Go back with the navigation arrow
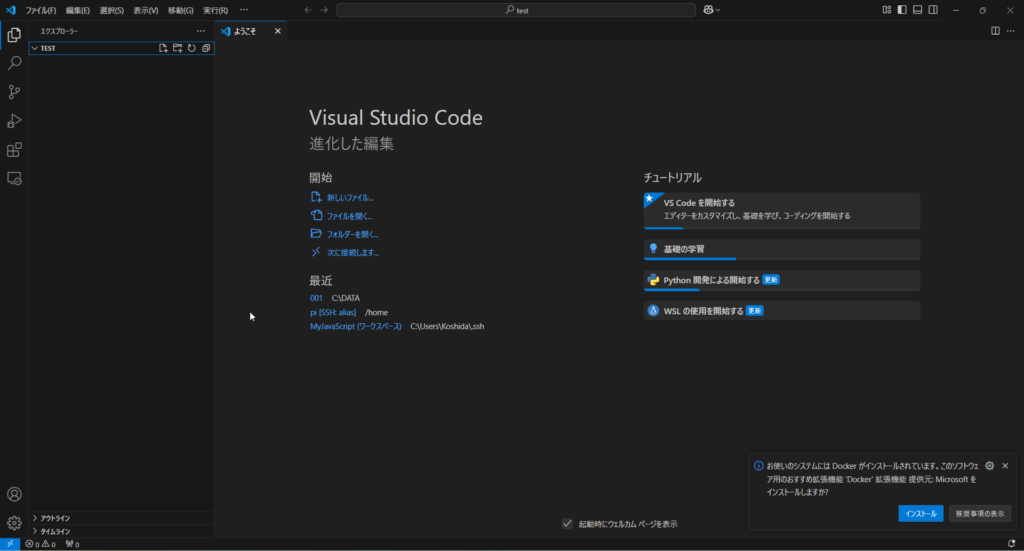1024x551 pixels. point(308,10)
